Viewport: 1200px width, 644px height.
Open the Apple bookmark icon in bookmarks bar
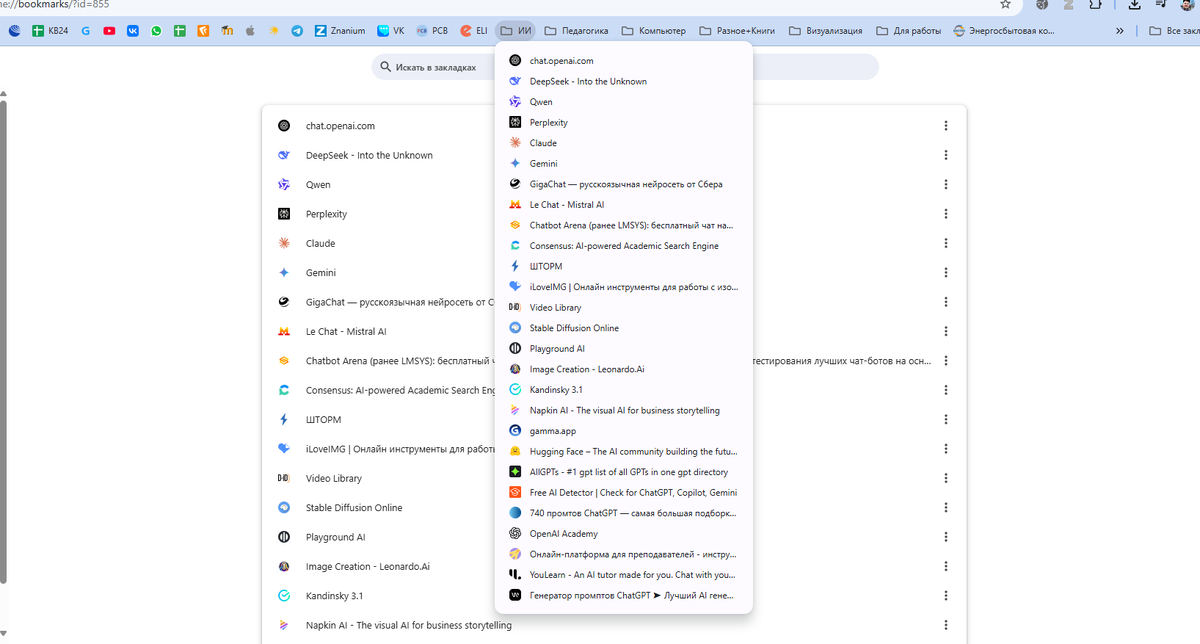point(250,31)
